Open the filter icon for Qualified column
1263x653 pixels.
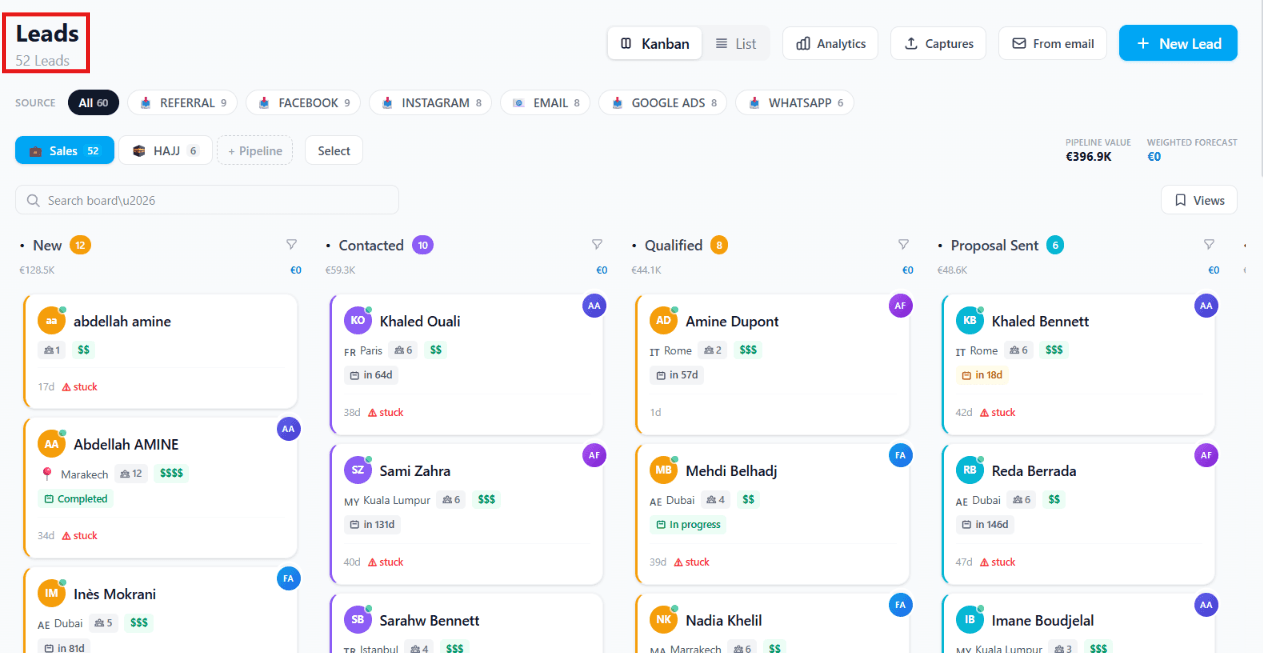tap(903, 245)
